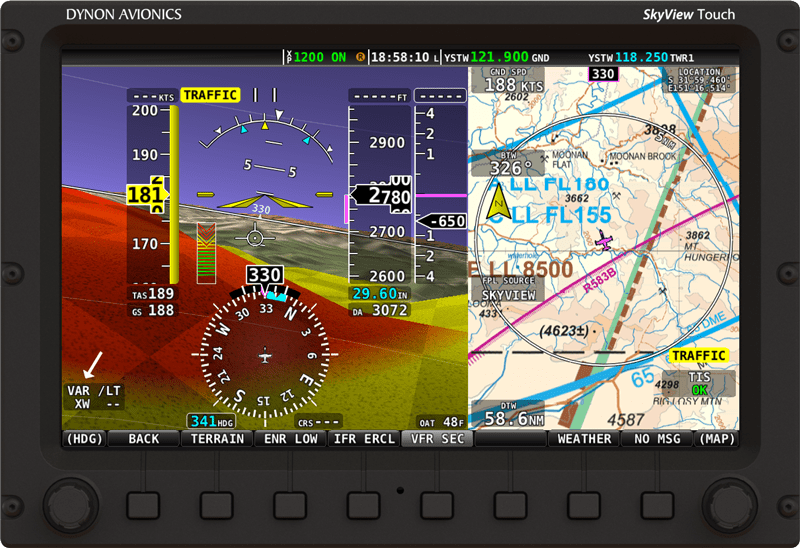
Task: Tap the flight path marker symbol
Action: (255, 238)
